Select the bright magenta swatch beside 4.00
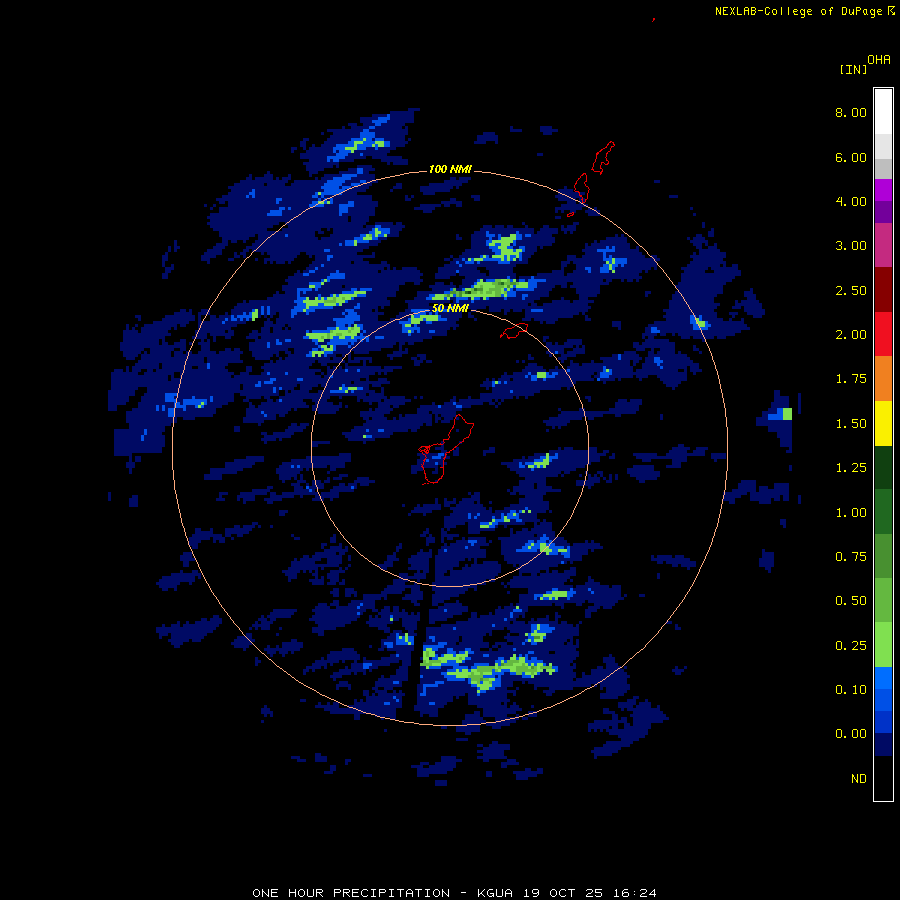900x900 pixels. click(x=883, y=190)
